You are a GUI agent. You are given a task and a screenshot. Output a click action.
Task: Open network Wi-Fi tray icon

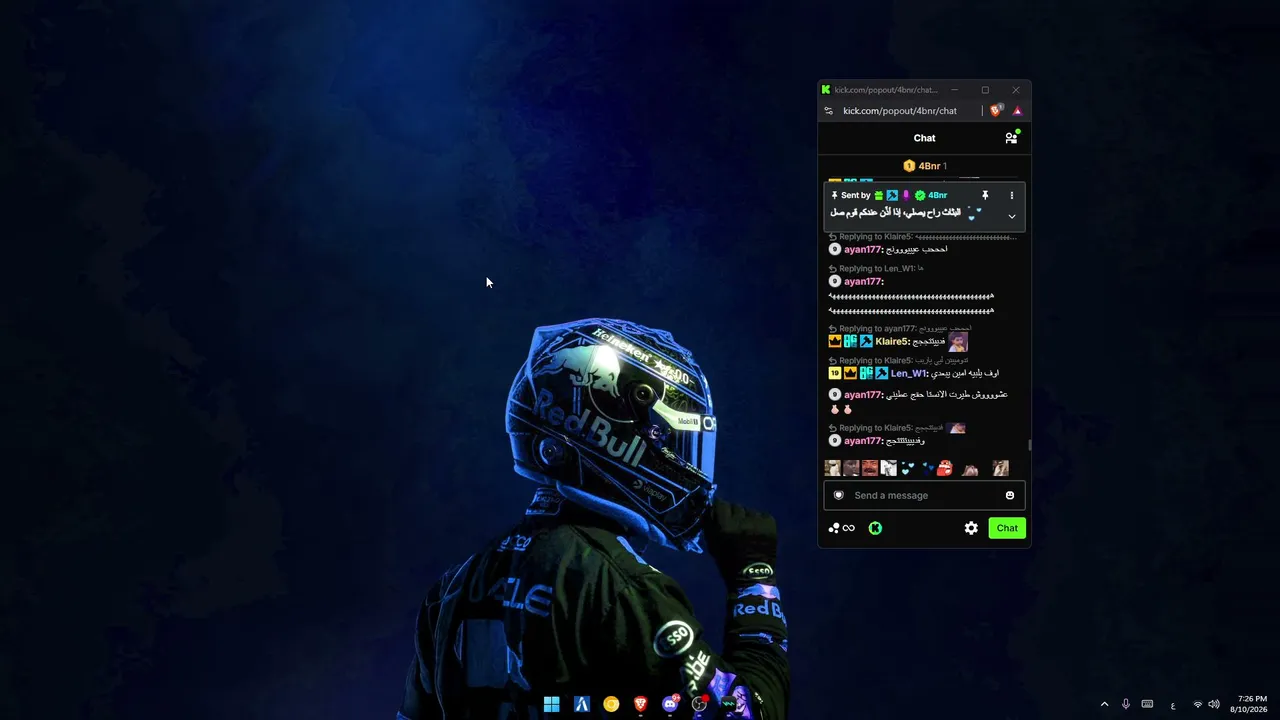(x=1198, y=704)
